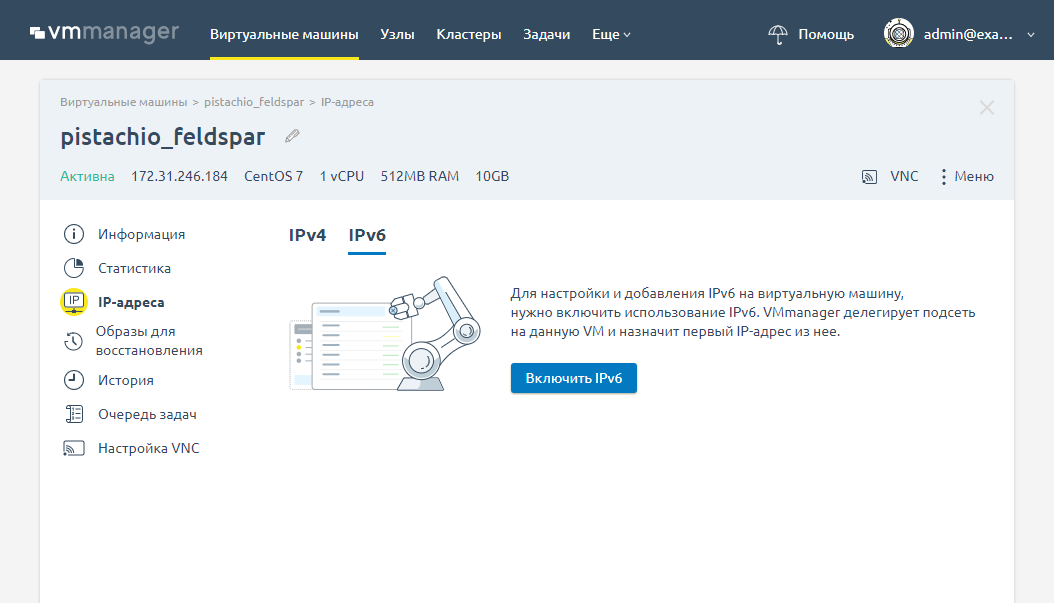Open Очередь задач sidebar section
The height and width of the screenshot is (603, 1054).
point(147,415)
